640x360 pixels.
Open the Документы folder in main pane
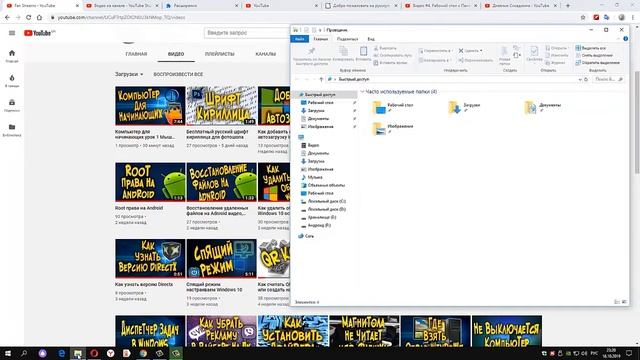[x=542, y=107]
